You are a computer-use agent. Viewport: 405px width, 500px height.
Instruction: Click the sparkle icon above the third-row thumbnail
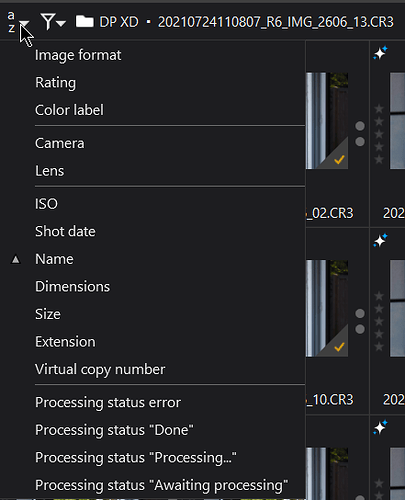pos(380,428)
